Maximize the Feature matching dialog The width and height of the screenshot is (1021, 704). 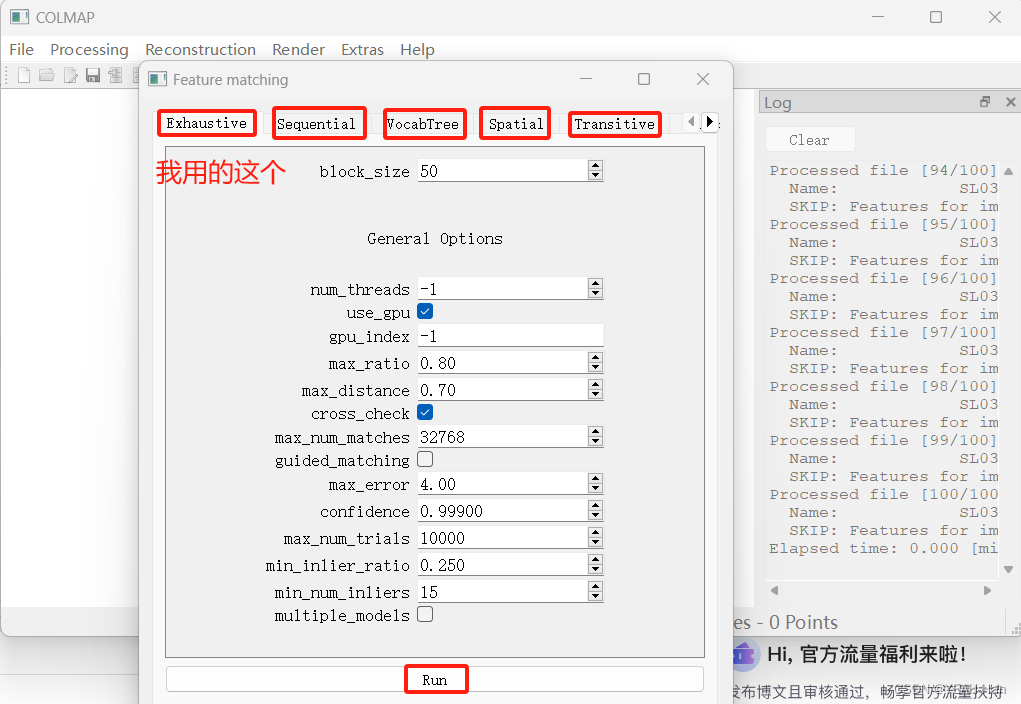(643, 79)
